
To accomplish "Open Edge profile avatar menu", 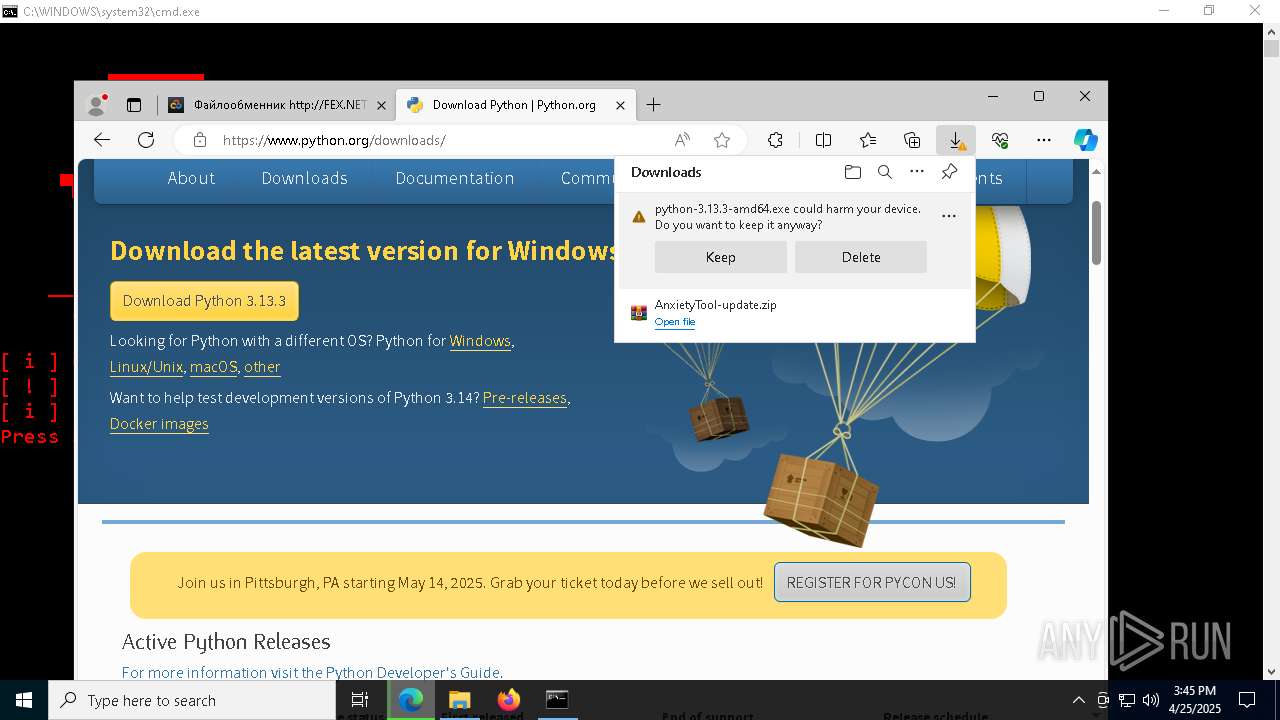I will [97, 104].
